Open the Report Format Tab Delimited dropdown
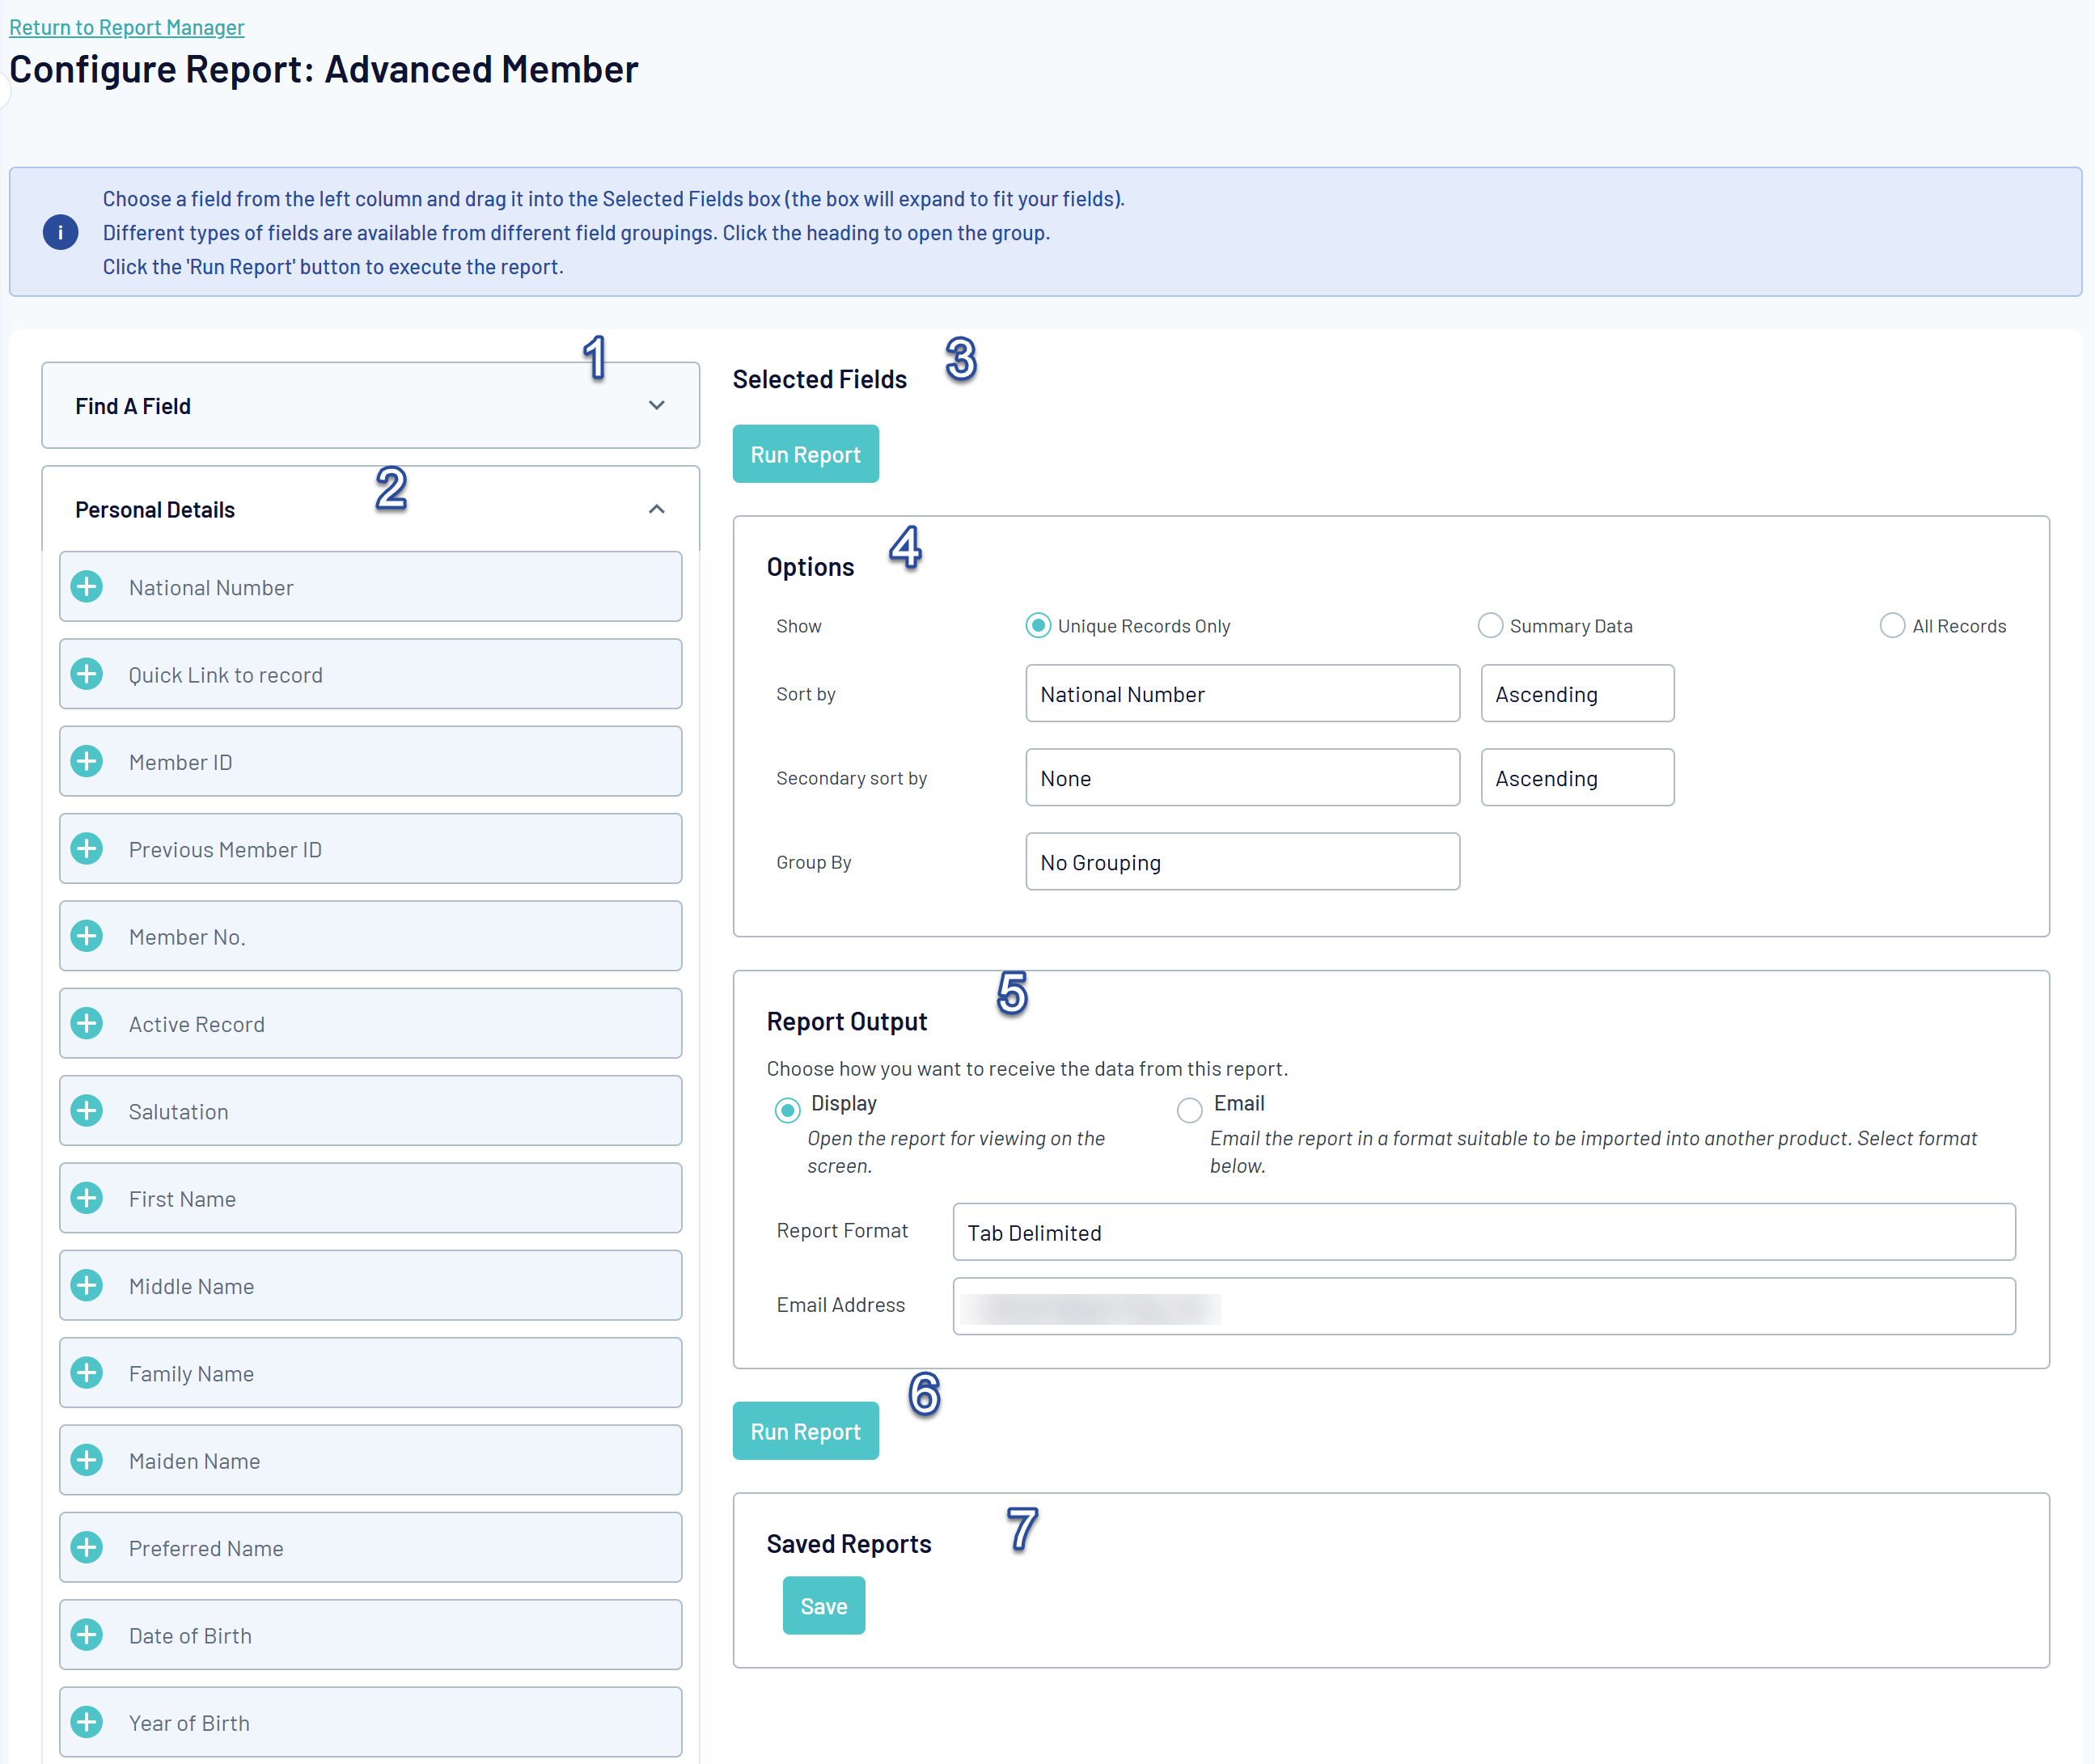The image size is (2095, 1764). pyautogui.click(x=1483, y=1232)
